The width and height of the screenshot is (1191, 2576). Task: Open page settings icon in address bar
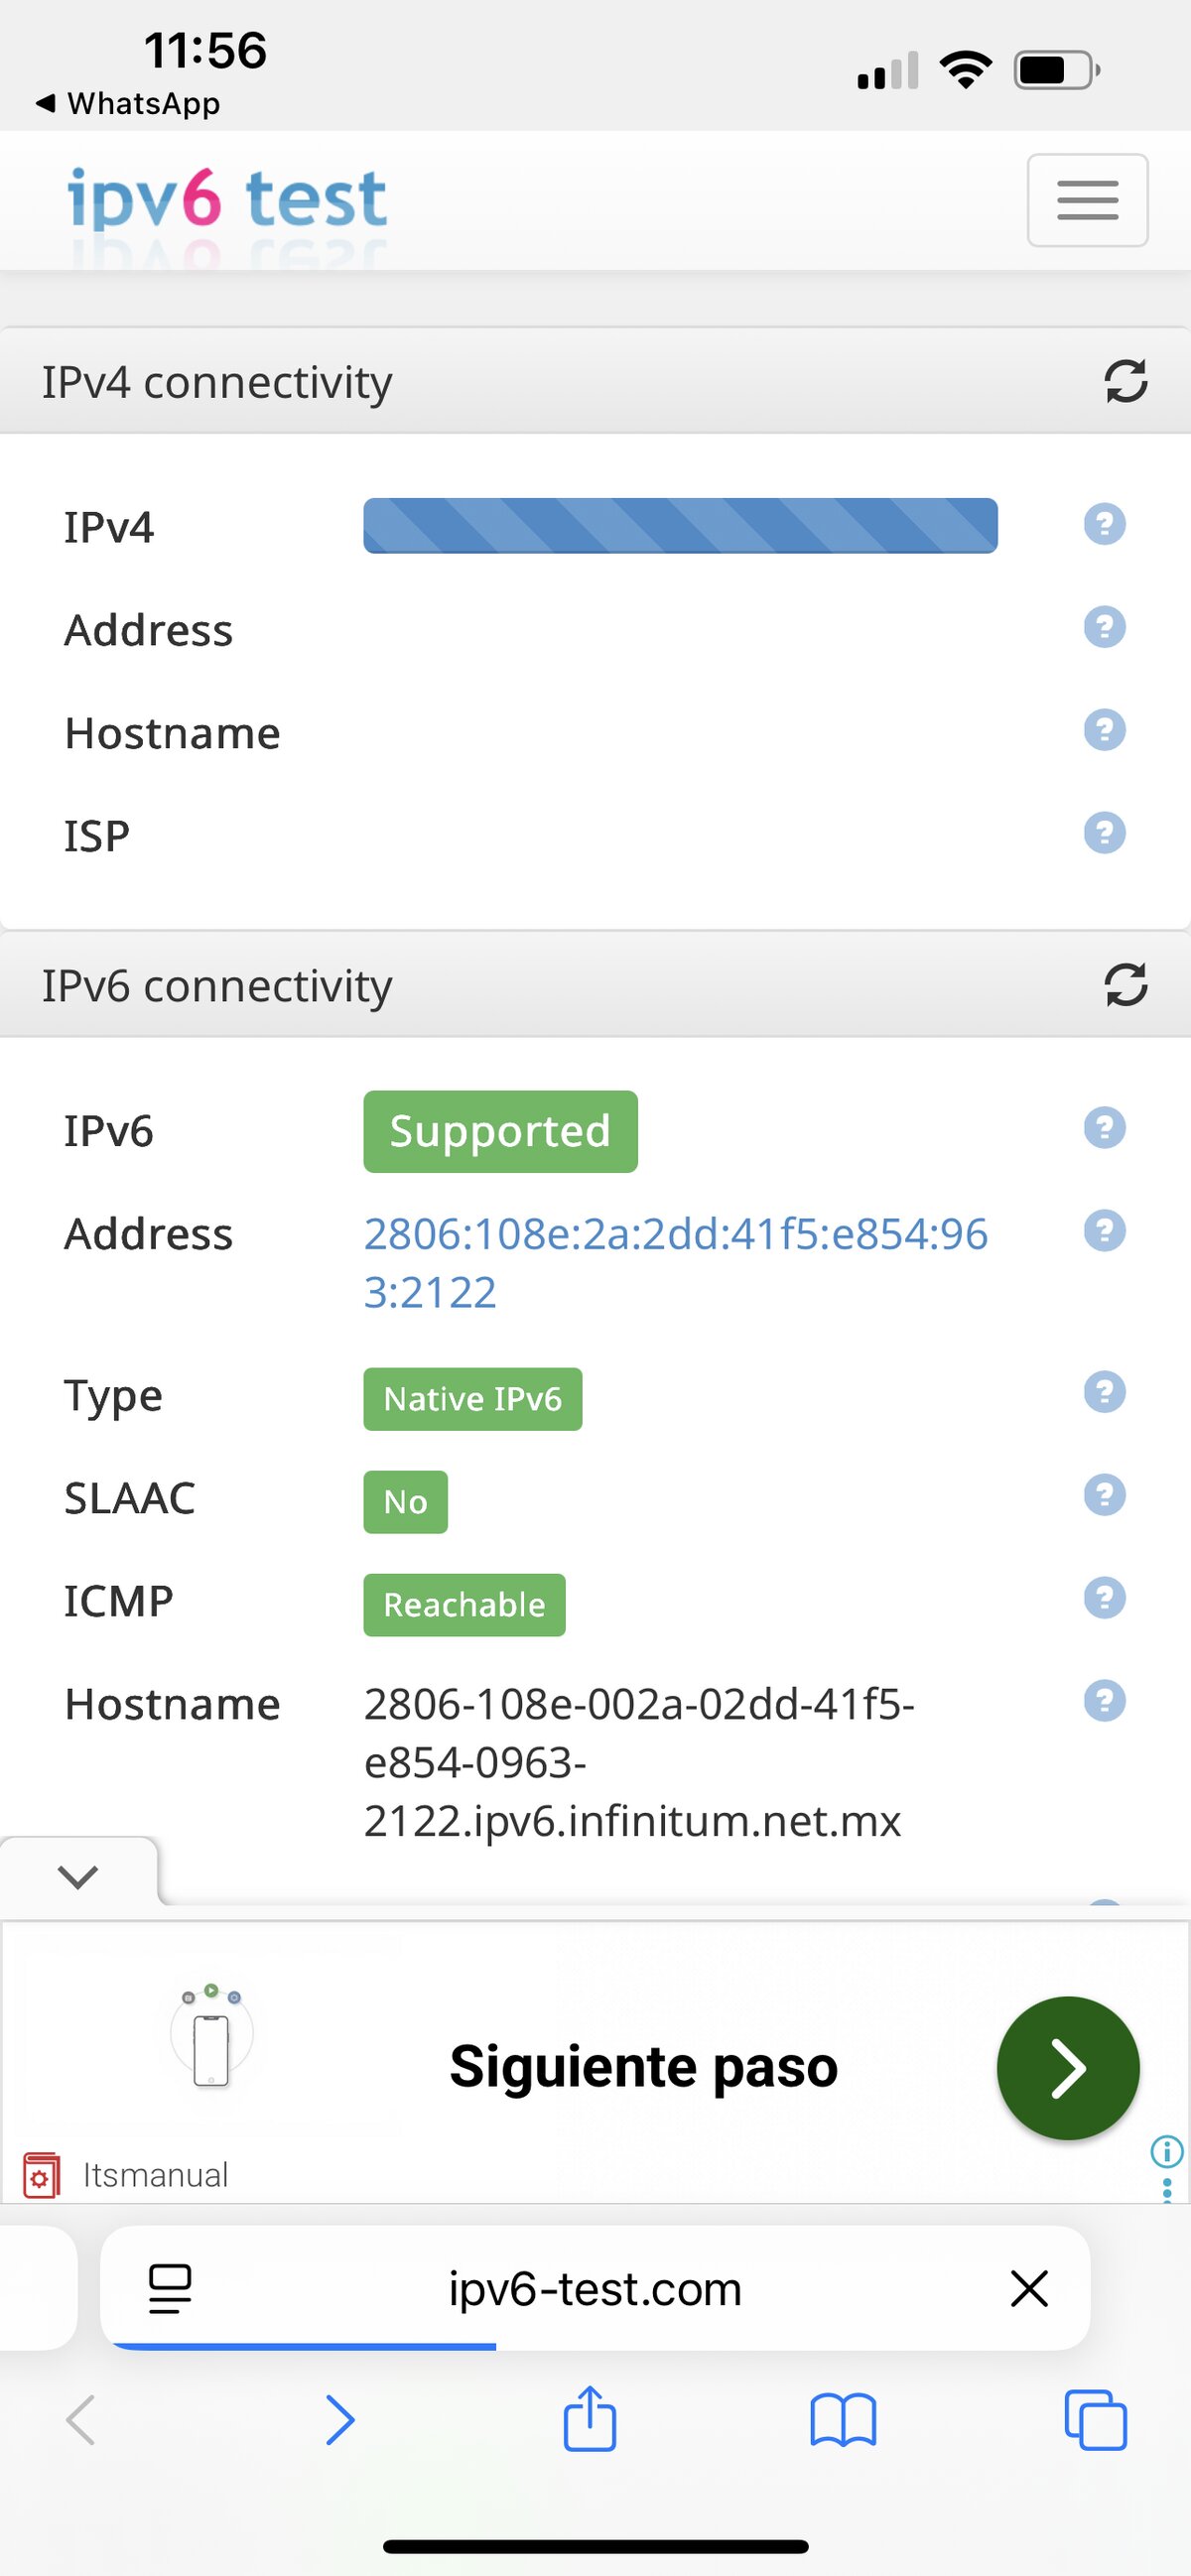click(x=170, y=2289)
